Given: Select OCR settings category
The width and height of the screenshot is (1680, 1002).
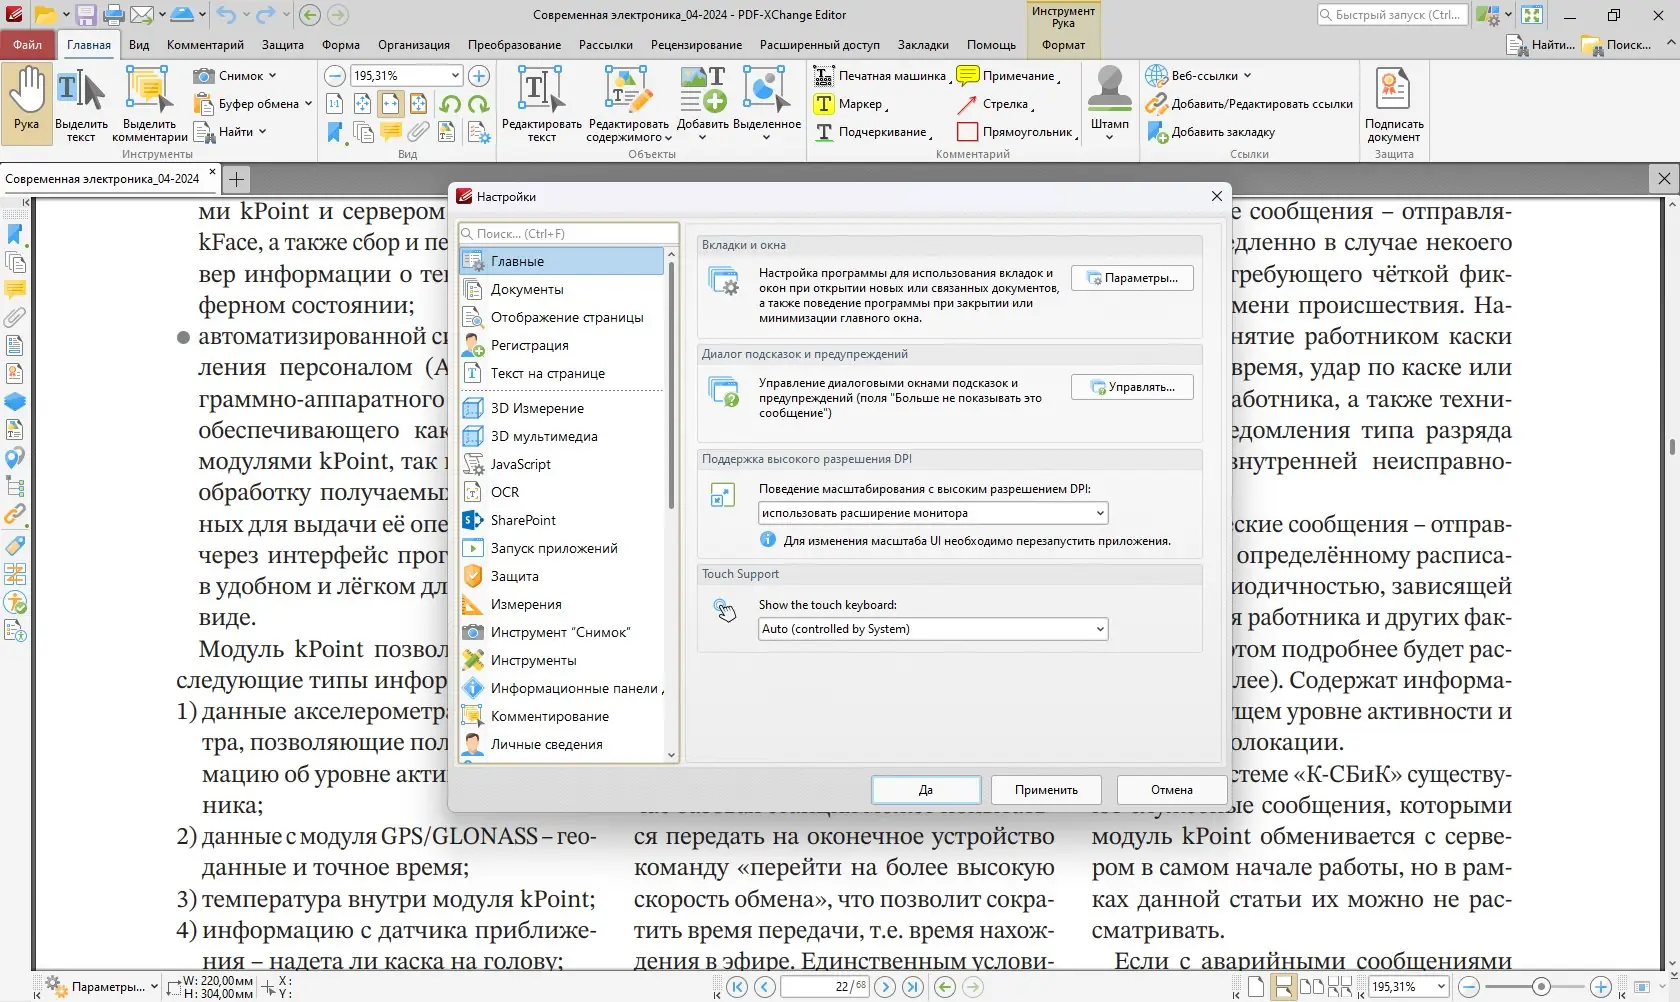Looking at the screenshot, I should coord(561,492).
